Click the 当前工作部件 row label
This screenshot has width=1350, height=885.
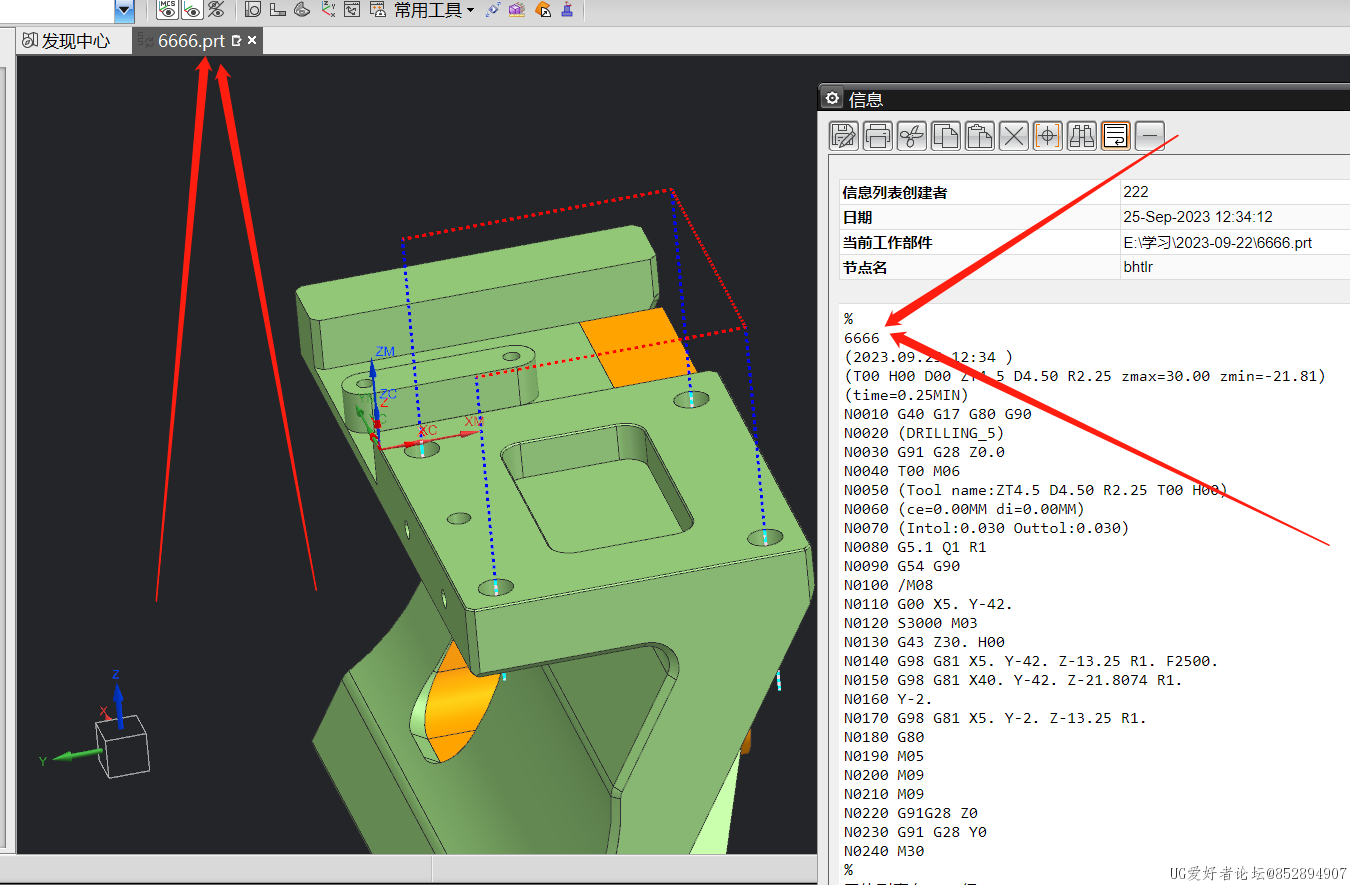coord(888,242)
